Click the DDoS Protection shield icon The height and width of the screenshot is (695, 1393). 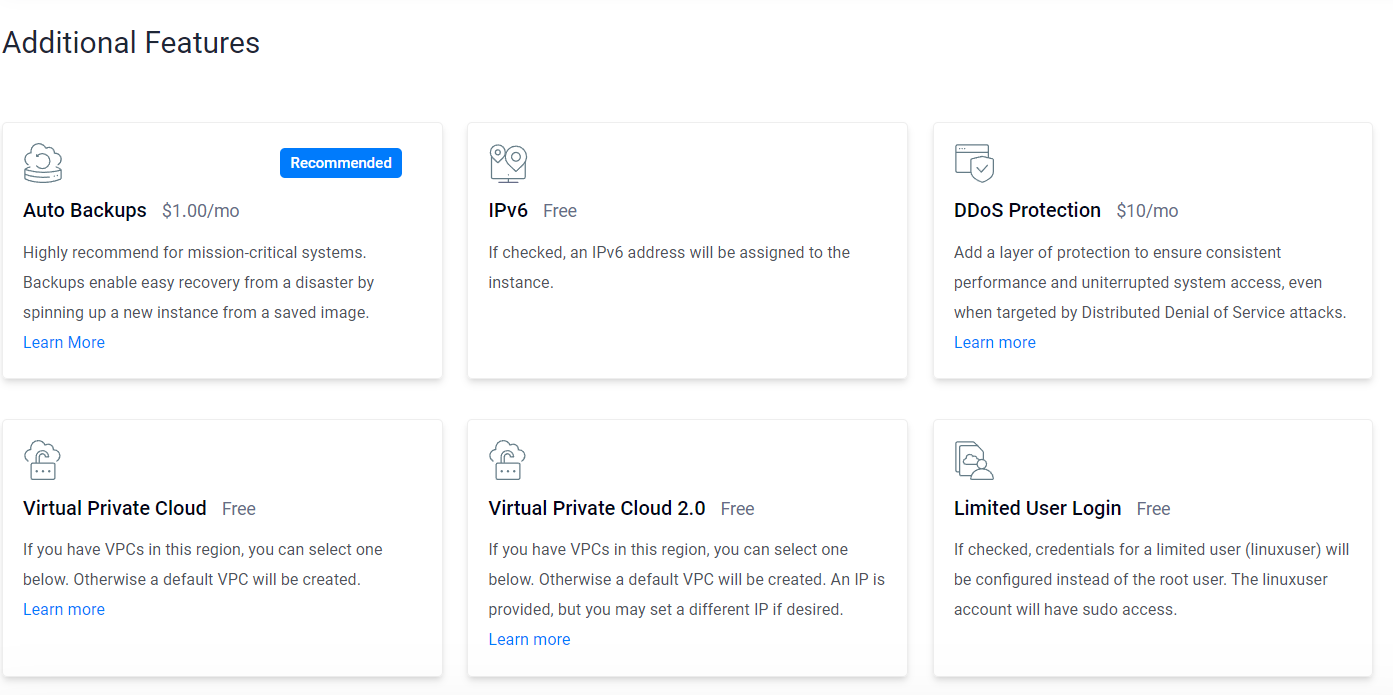click(974, 163)
